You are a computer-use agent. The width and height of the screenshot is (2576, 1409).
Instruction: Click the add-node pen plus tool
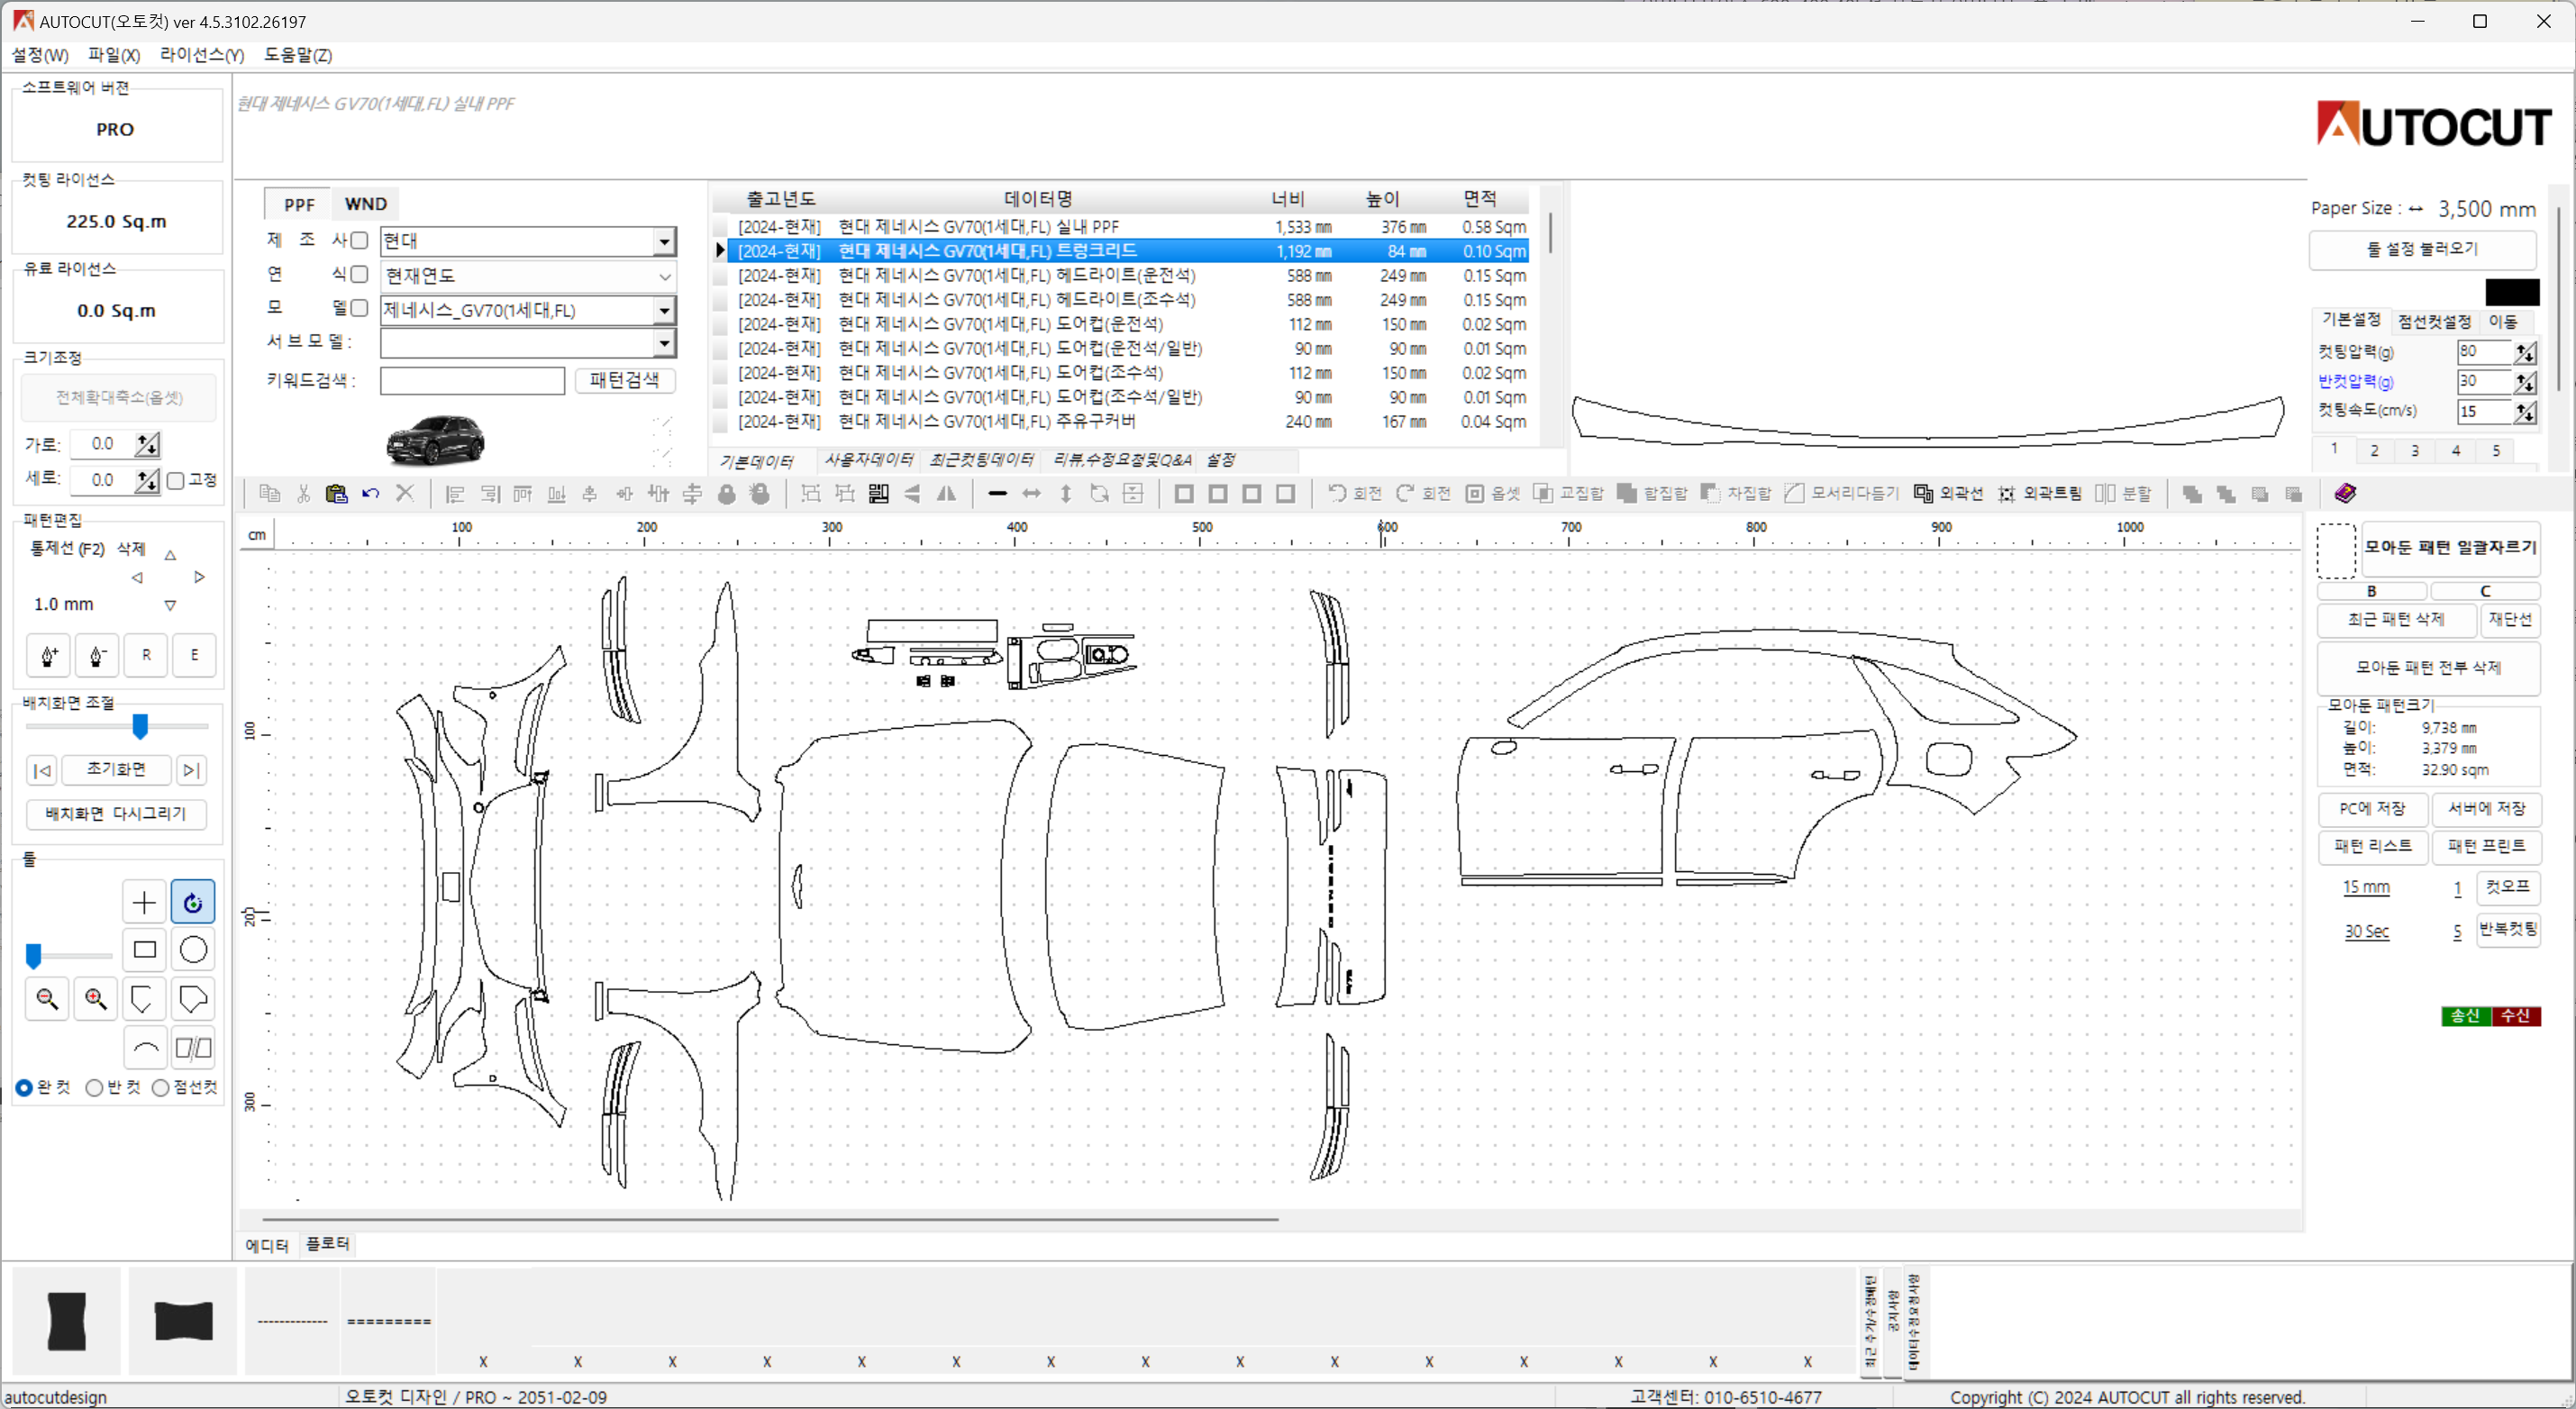coord(48,655)
